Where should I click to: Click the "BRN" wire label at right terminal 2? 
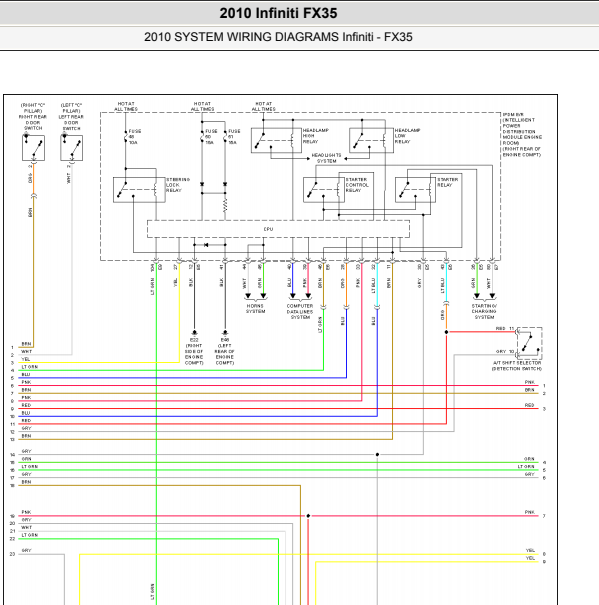click(x=530, y=390)
